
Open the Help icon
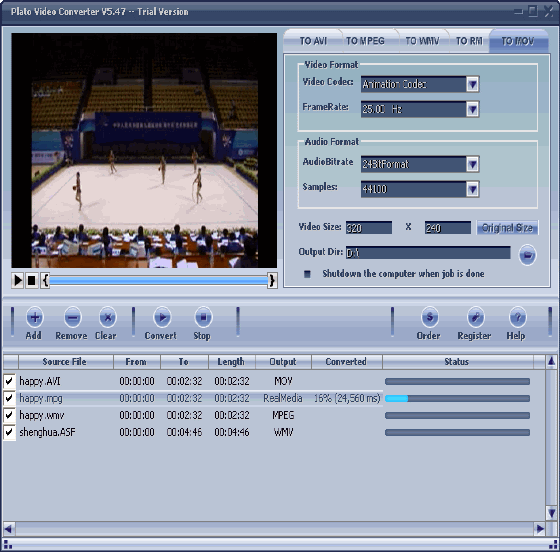tap(518, 317)
